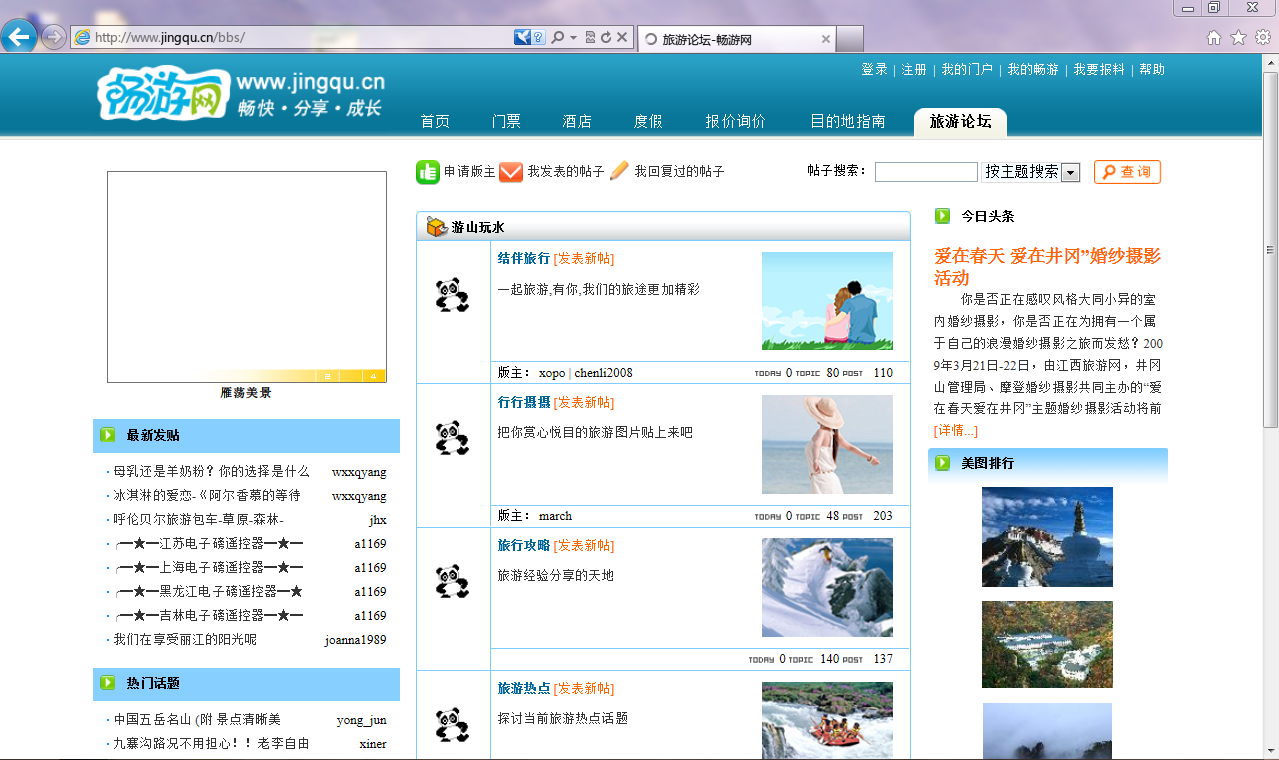Click the panda icon beside 旅行攻略
This screenshot has height=760, width=1279.
click(453, 581)
